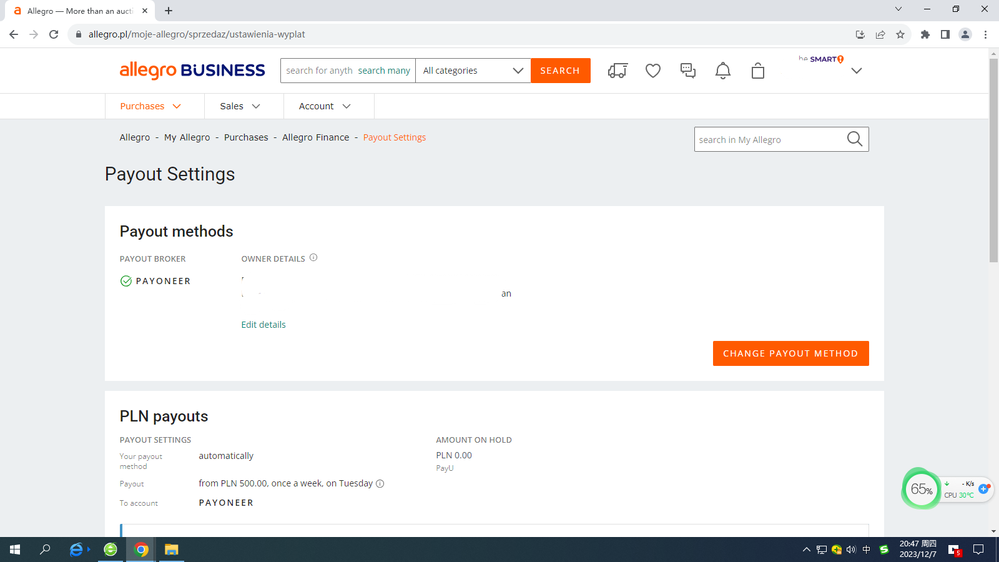Click the Allegro Business logo
Viewport: 999px width, 562px height.
point(192,70)
